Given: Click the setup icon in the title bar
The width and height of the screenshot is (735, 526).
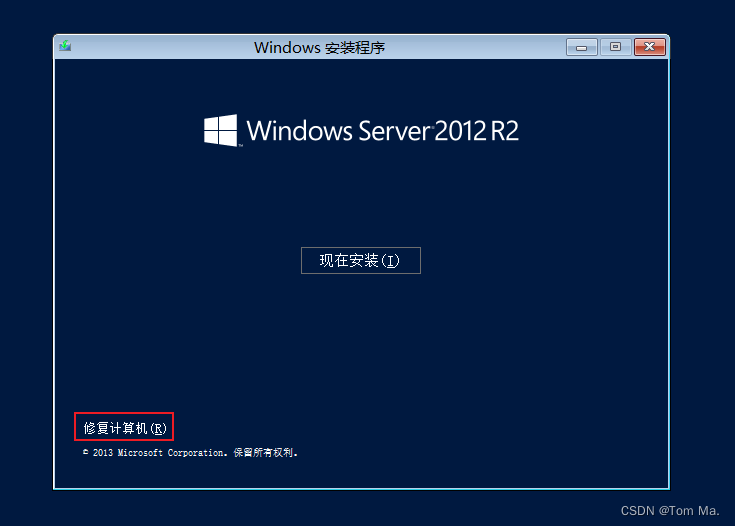Looking at the screenshot, I should point(65,46).
